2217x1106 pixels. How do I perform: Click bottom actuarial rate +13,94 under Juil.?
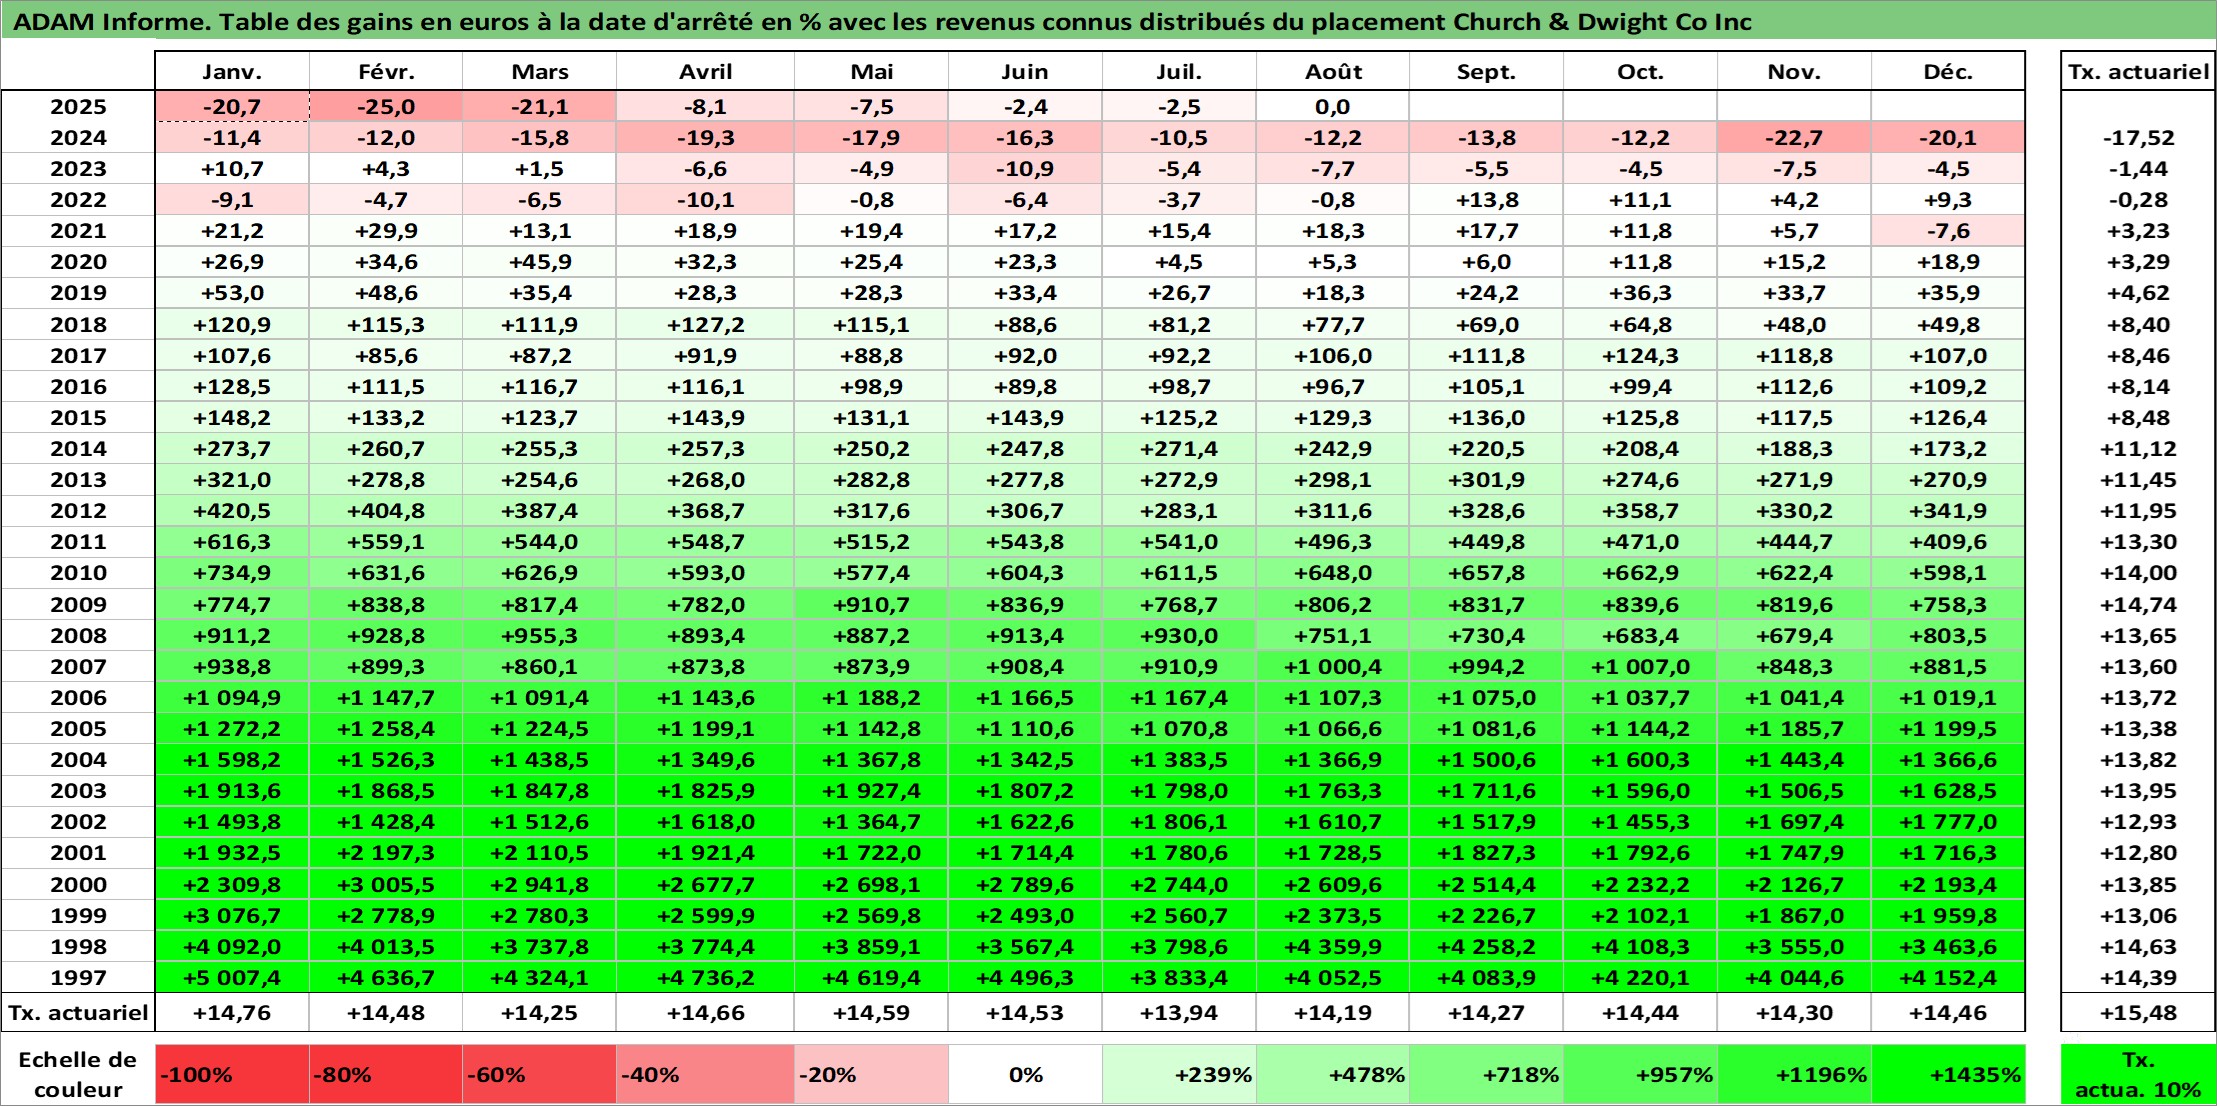pyautogui.click(x=1179, y=1012)
